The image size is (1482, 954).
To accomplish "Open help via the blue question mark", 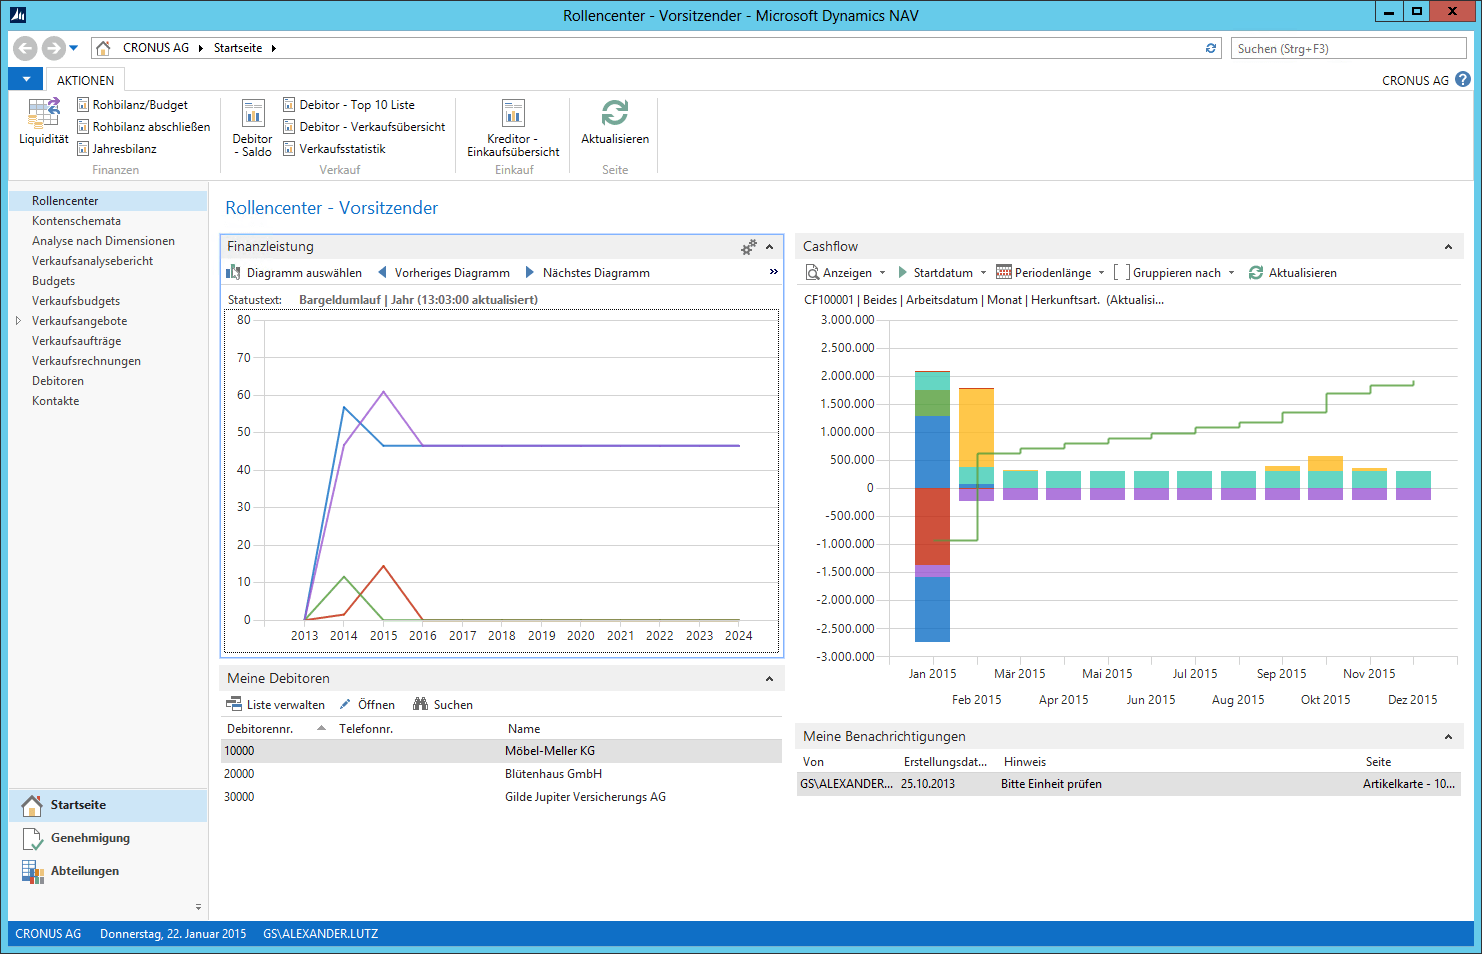I will click(1463, 80).
